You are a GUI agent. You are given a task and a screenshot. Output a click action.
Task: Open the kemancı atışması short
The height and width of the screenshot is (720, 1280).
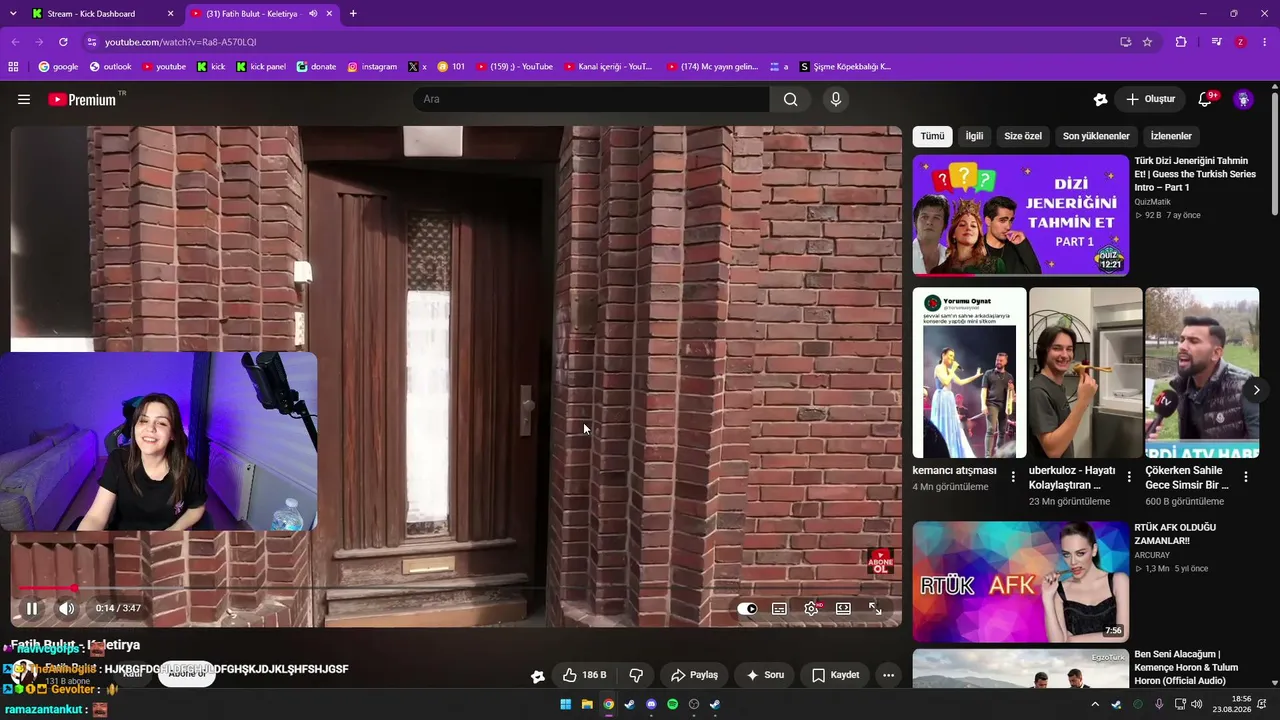(969, 372)
